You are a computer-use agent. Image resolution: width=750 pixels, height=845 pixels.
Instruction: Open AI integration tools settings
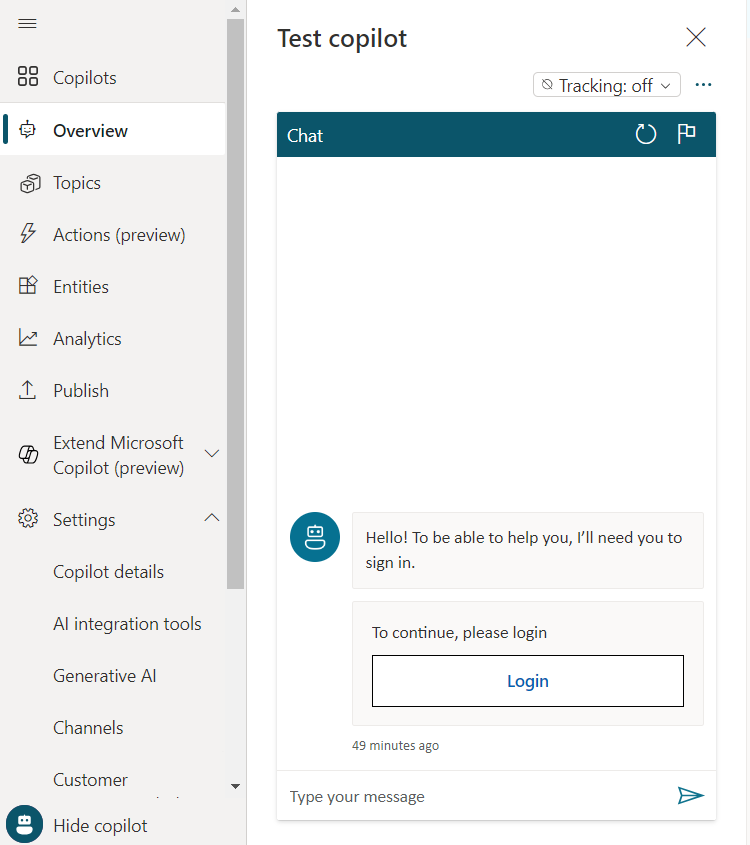127,624
